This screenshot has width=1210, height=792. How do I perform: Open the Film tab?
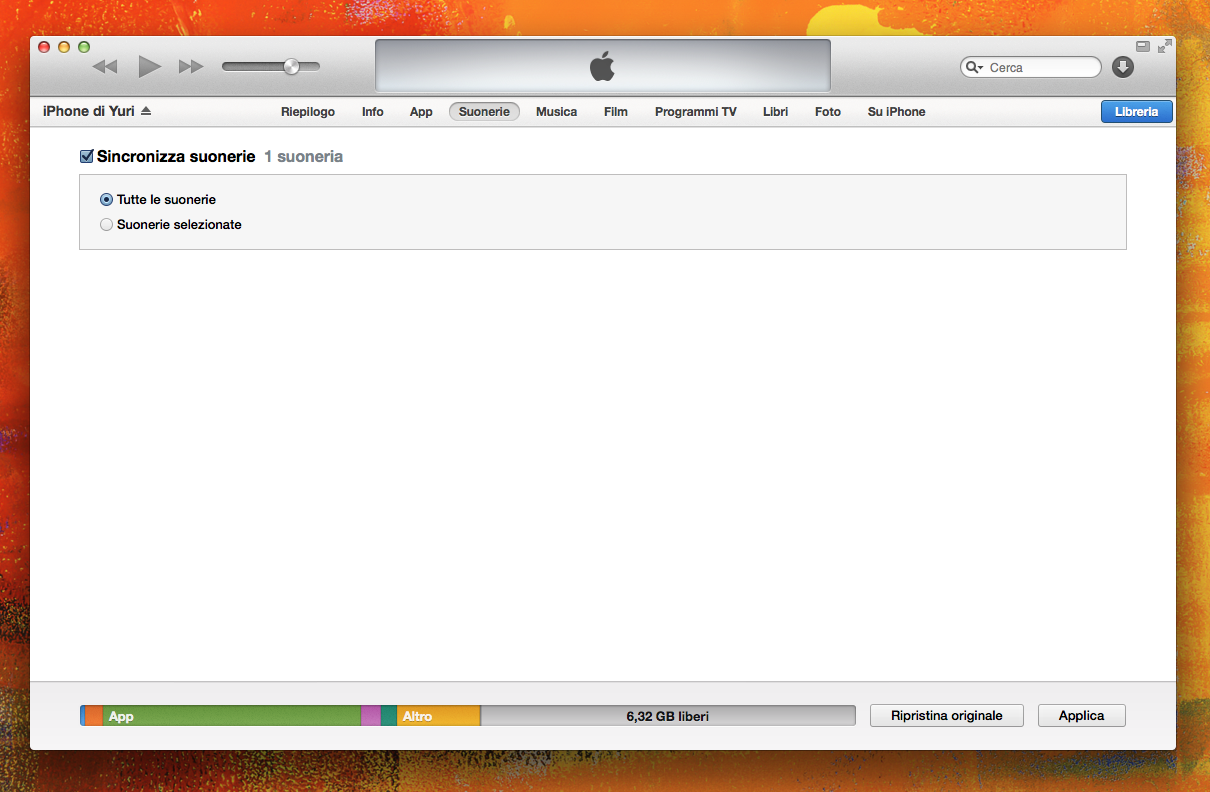tap(616, 112)
